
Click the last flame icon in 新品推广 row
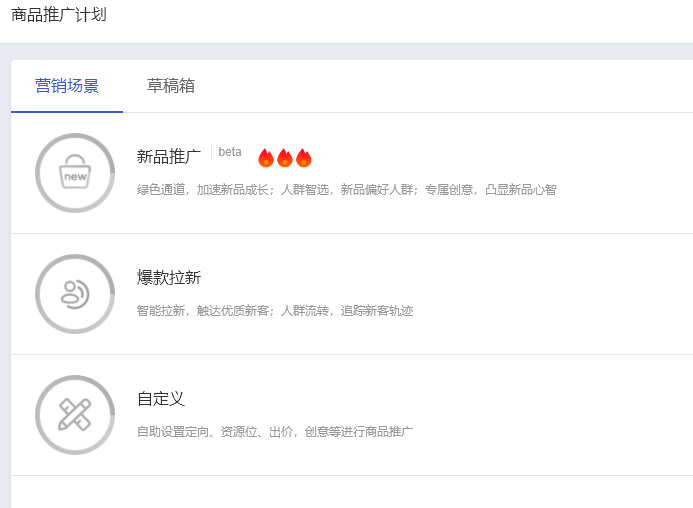tap(304, 158)
